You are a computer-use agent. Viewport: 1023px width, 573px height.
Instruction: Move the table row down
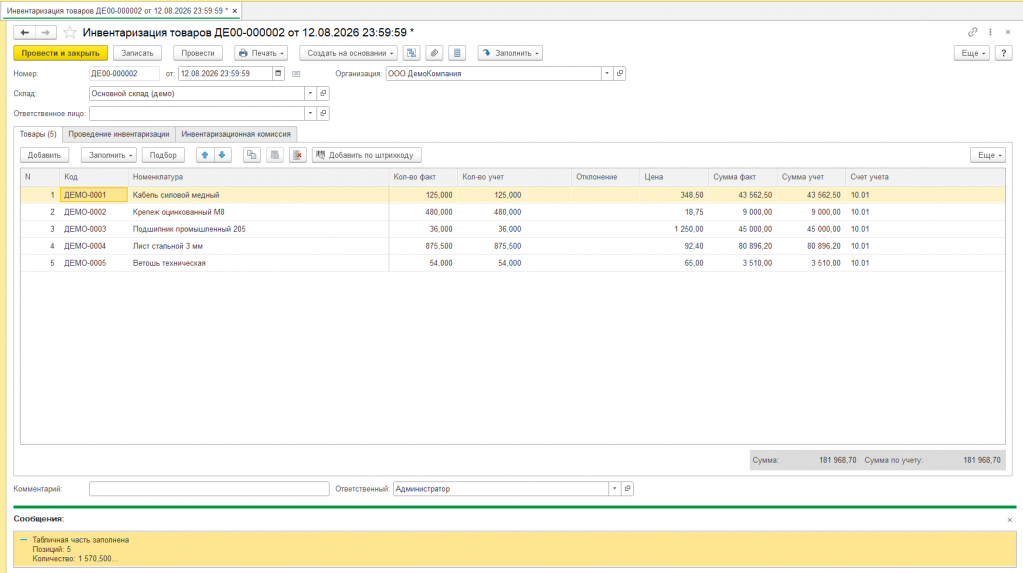[x=222, y=155]
